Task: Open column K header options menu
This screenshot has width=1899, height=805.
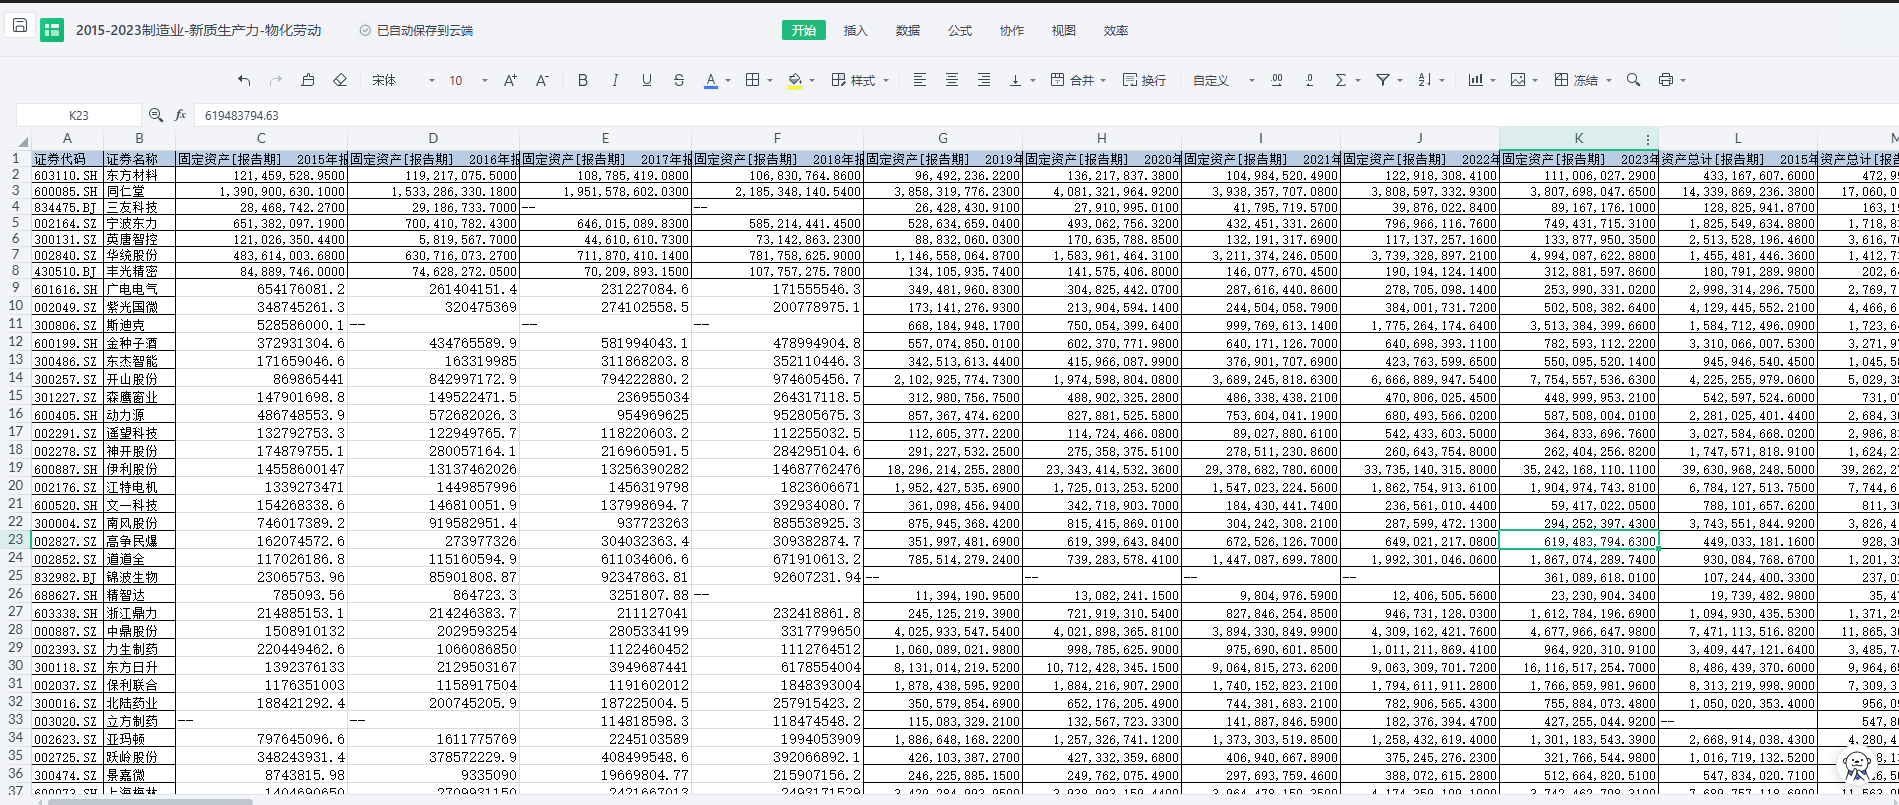Action: coord(1648,140)
